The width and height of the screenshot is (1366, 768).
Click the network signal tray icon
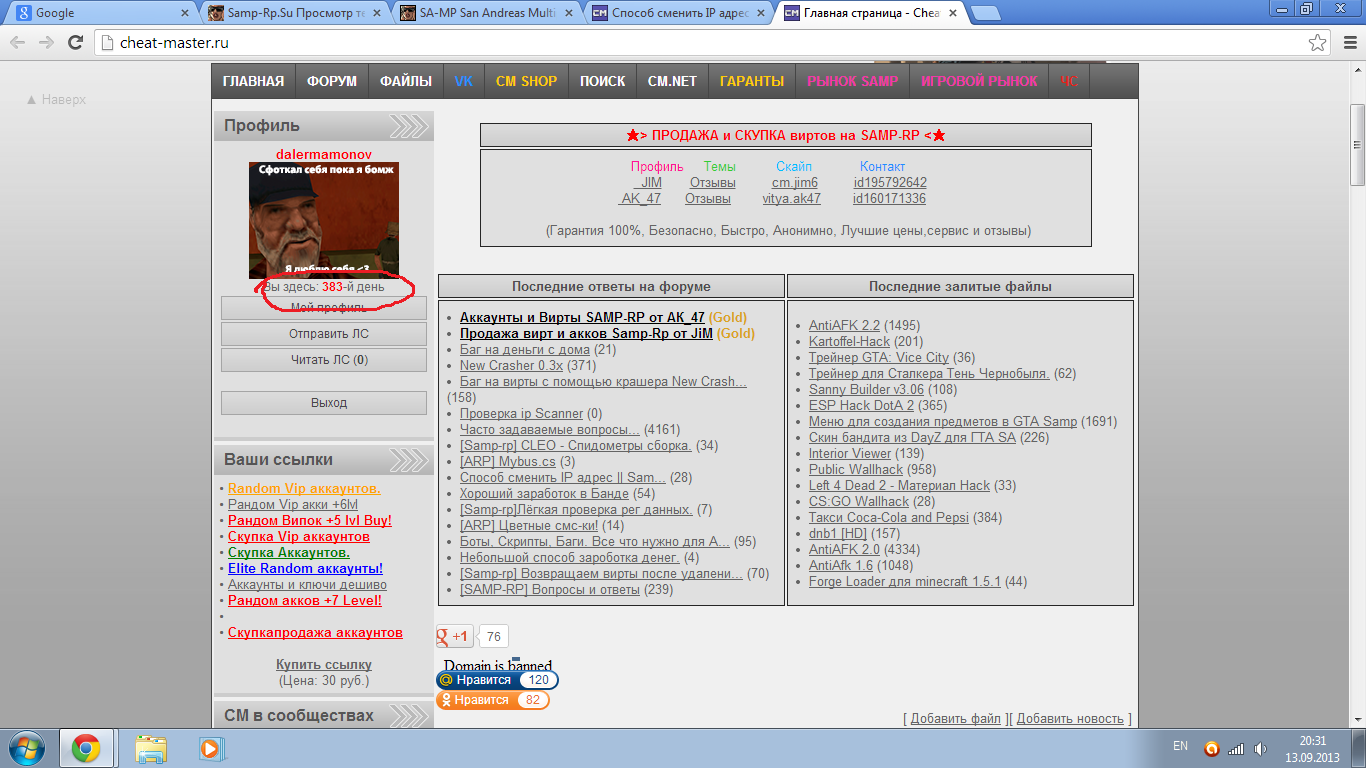point(1236,747)
